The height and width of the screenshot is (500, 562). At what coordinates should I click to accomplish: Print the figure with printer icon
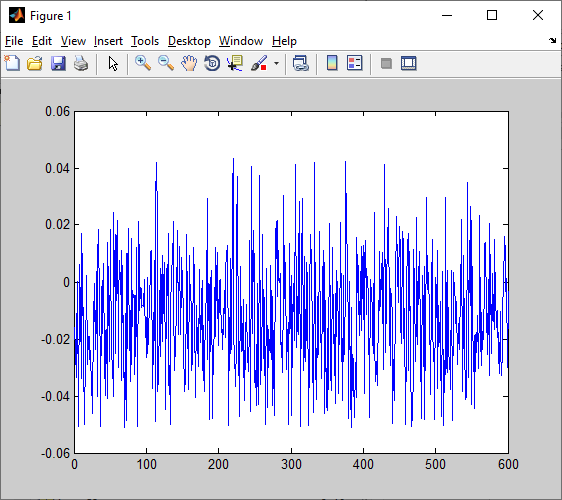(x=81, y=63)
